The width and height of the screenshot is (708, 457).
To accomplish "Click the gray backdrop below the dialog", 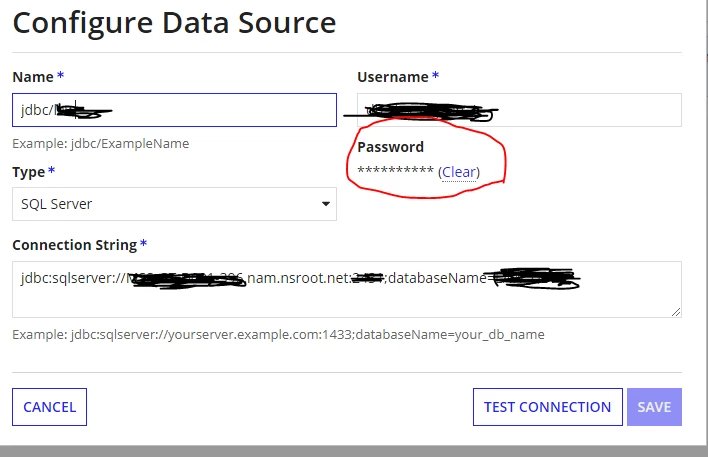I will [x=354, y=451].
